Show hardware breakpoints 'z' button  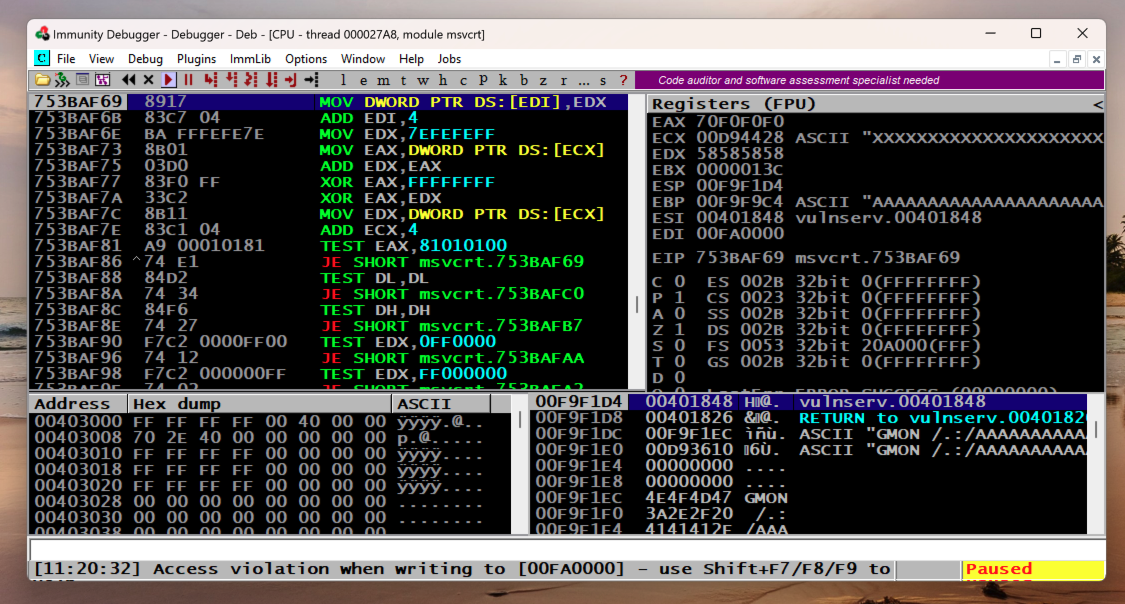pyautogui.click(x=543, y=80)
